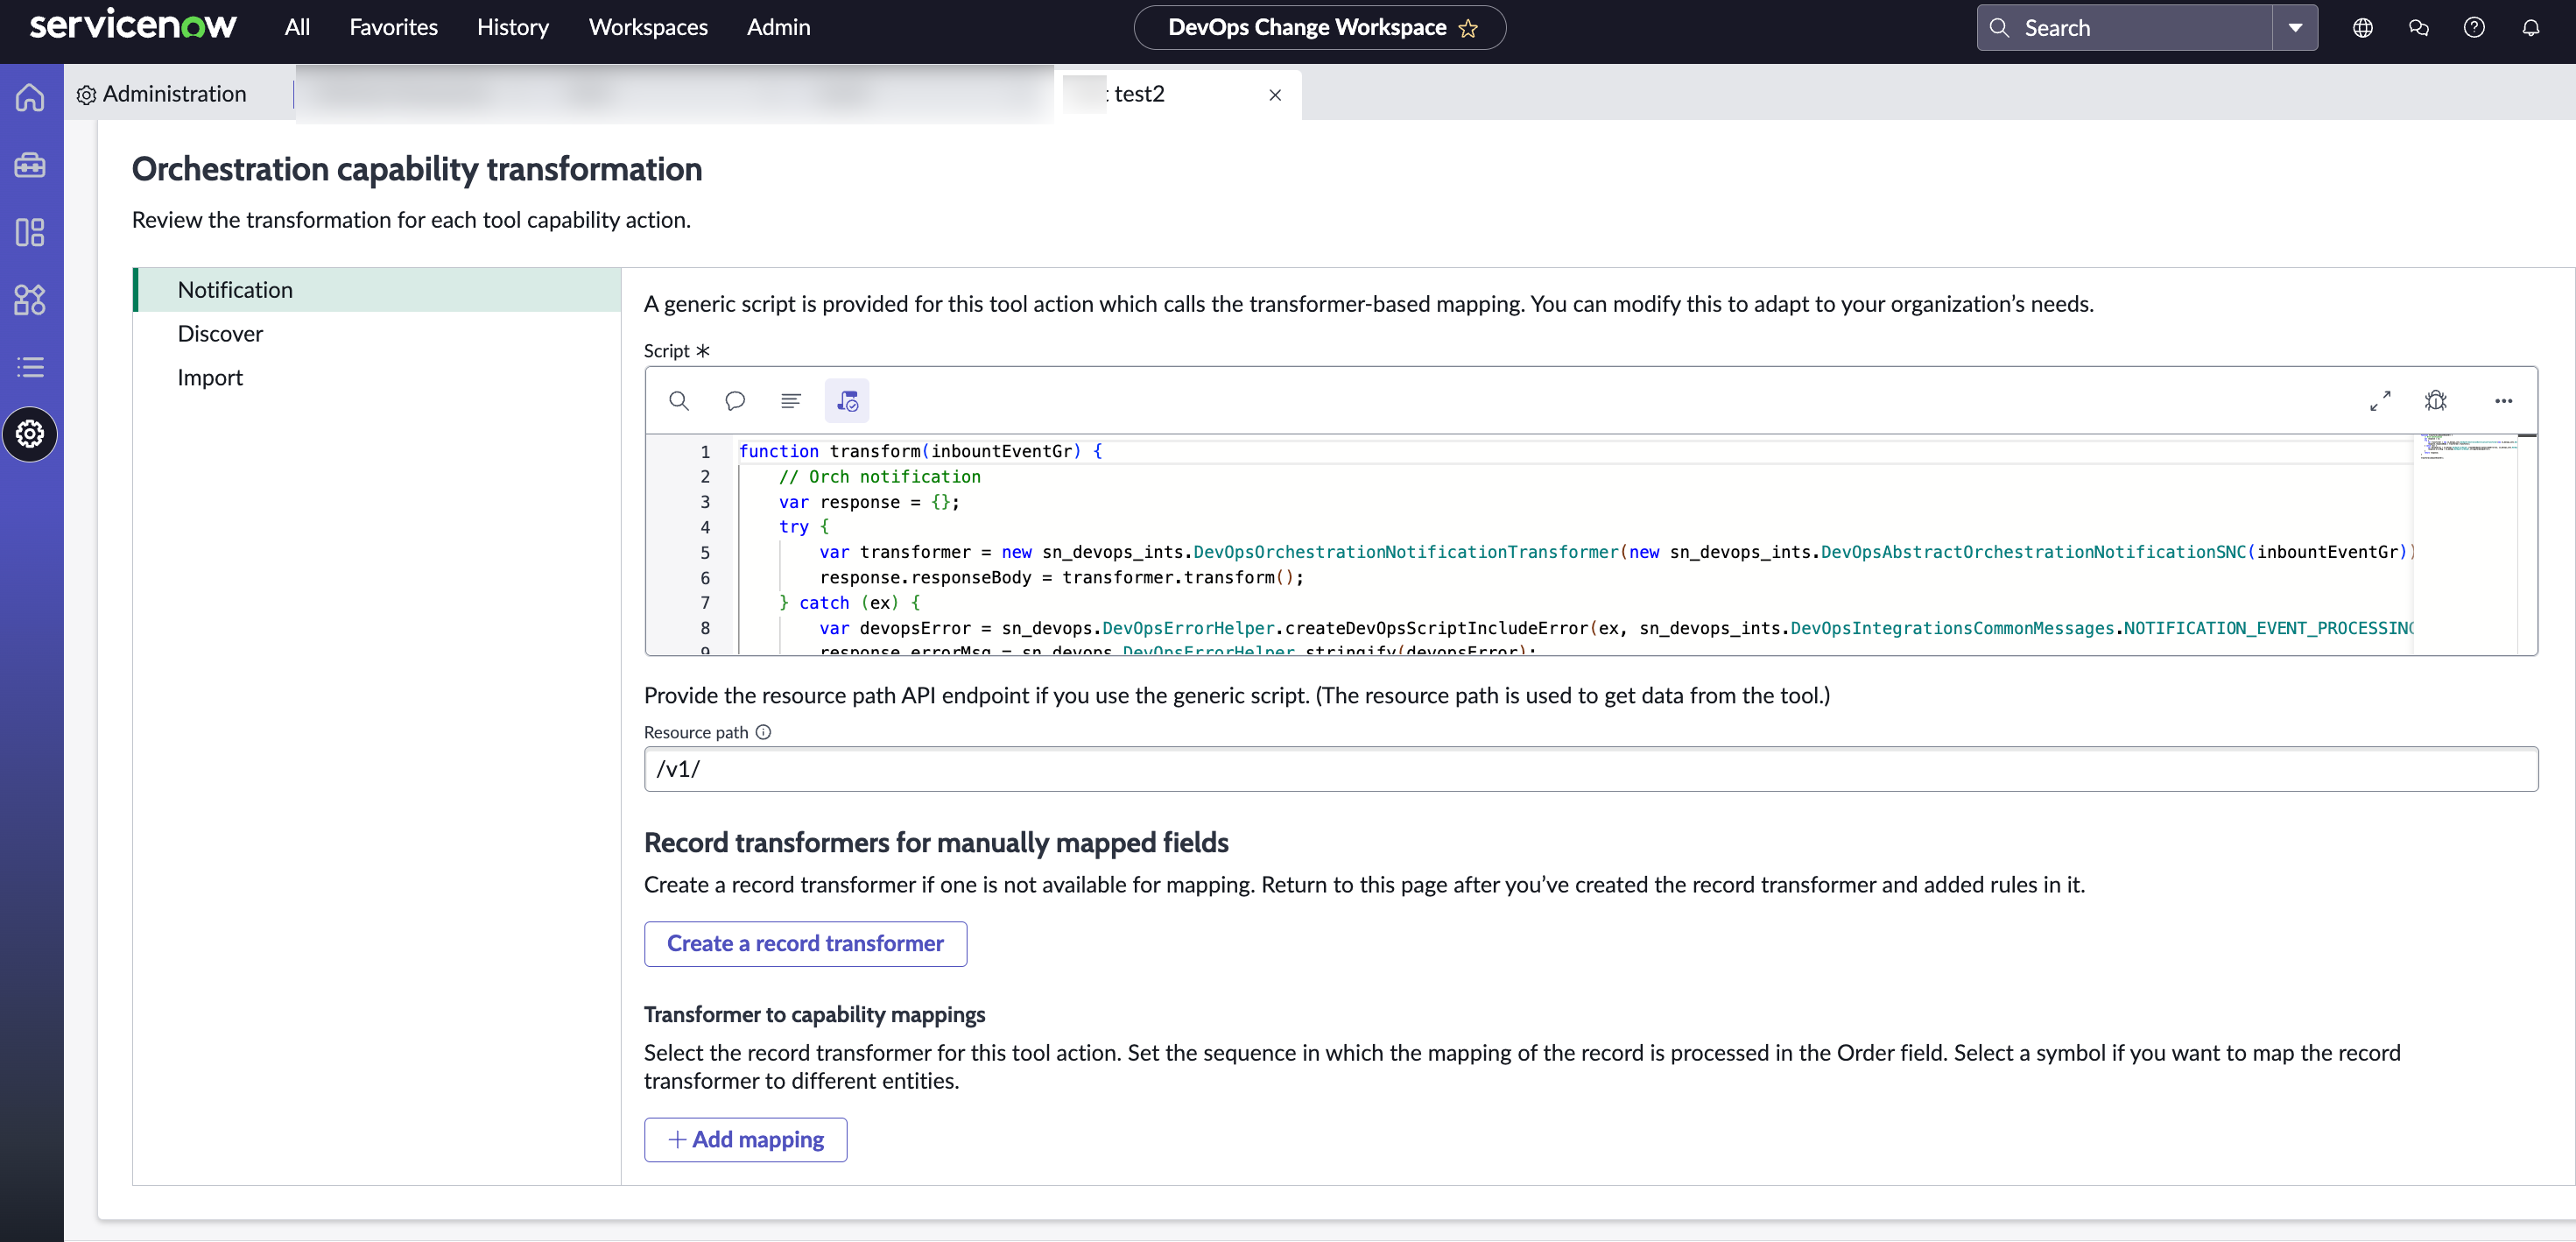Viewport: 2576px width, 1242px height.
Task: Click the magnifier icon in global search
Action: pos(1999,28)
